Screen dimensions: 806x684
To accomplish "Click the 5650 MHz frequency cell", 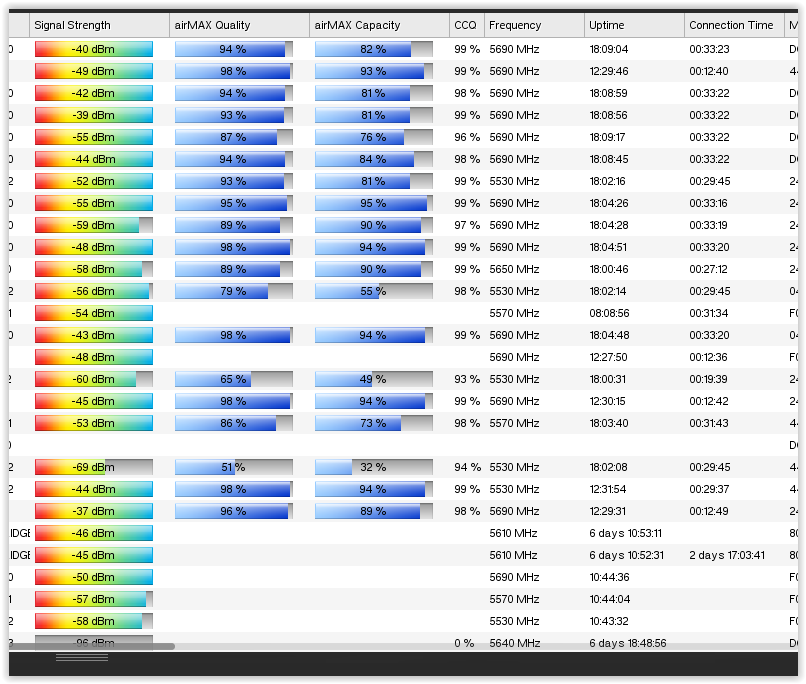I will point(514,269).
